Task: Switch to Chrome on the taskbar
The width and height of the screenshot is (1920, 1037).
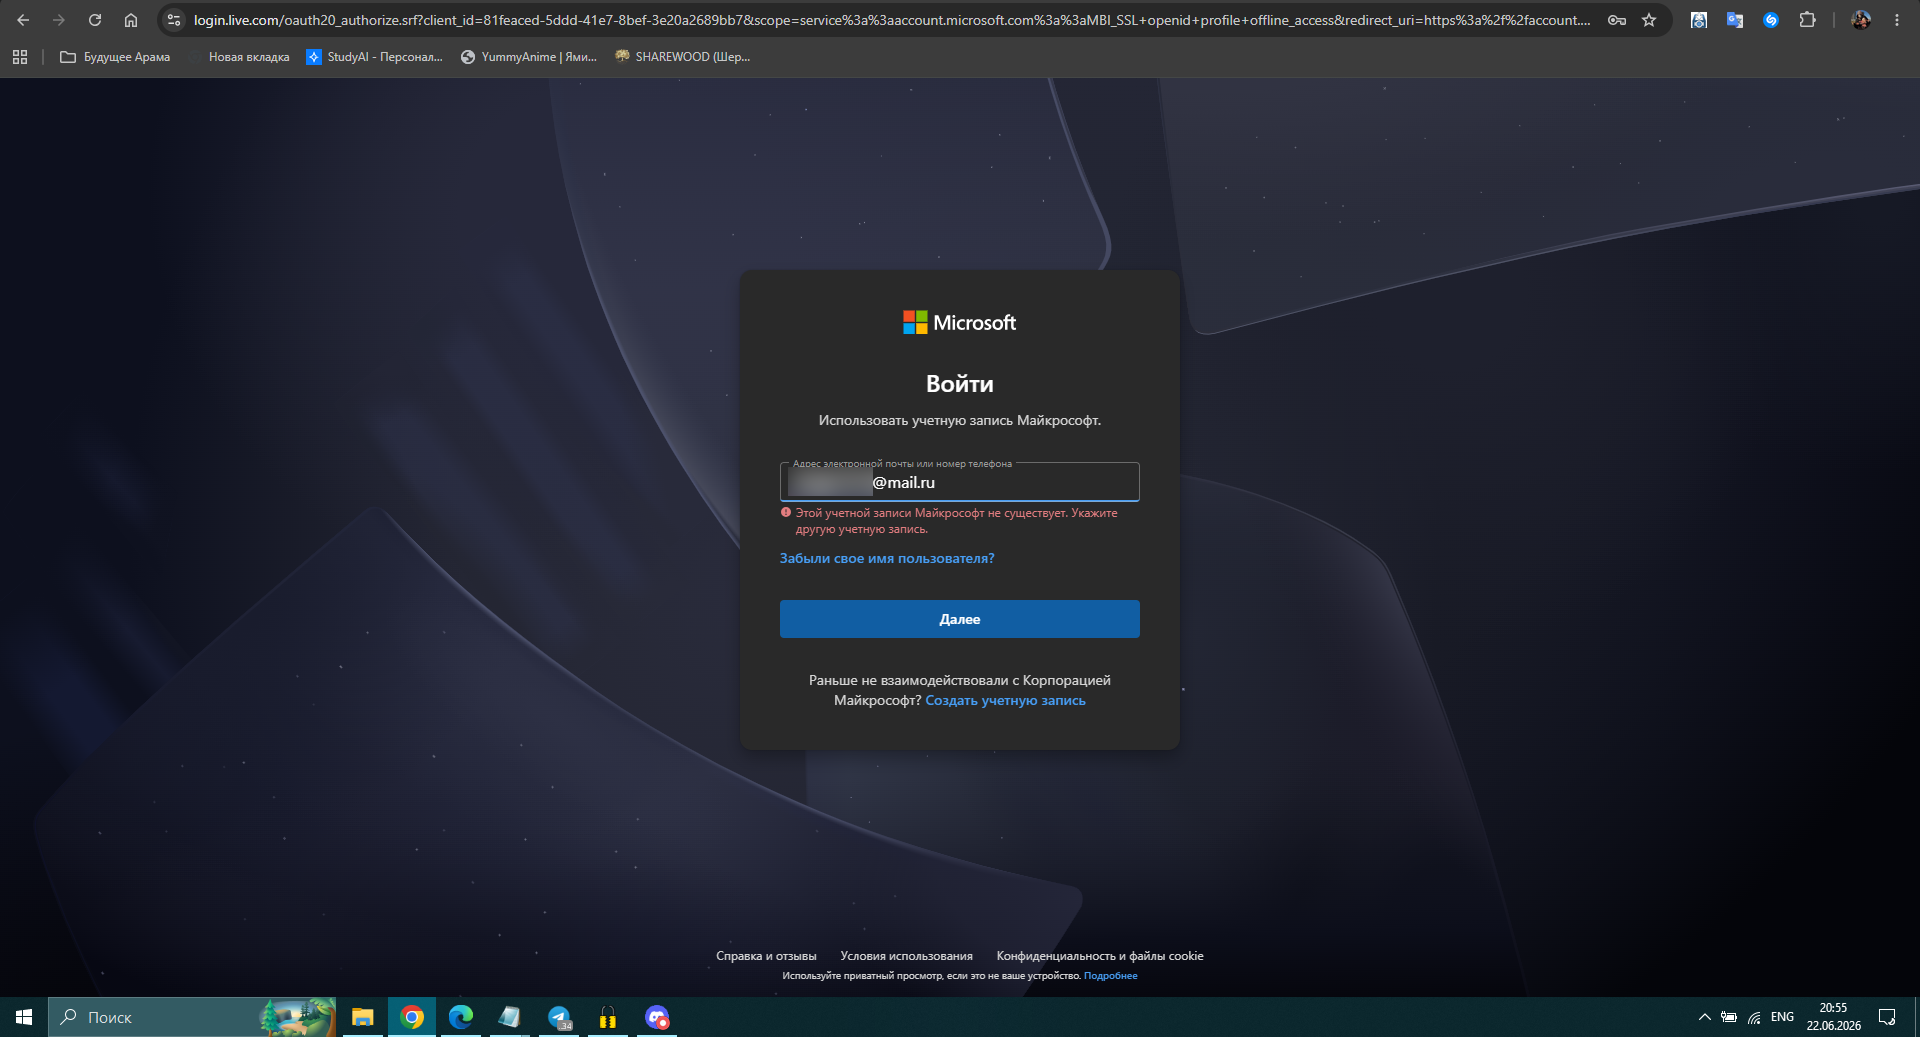Action: pos(412,1017)
